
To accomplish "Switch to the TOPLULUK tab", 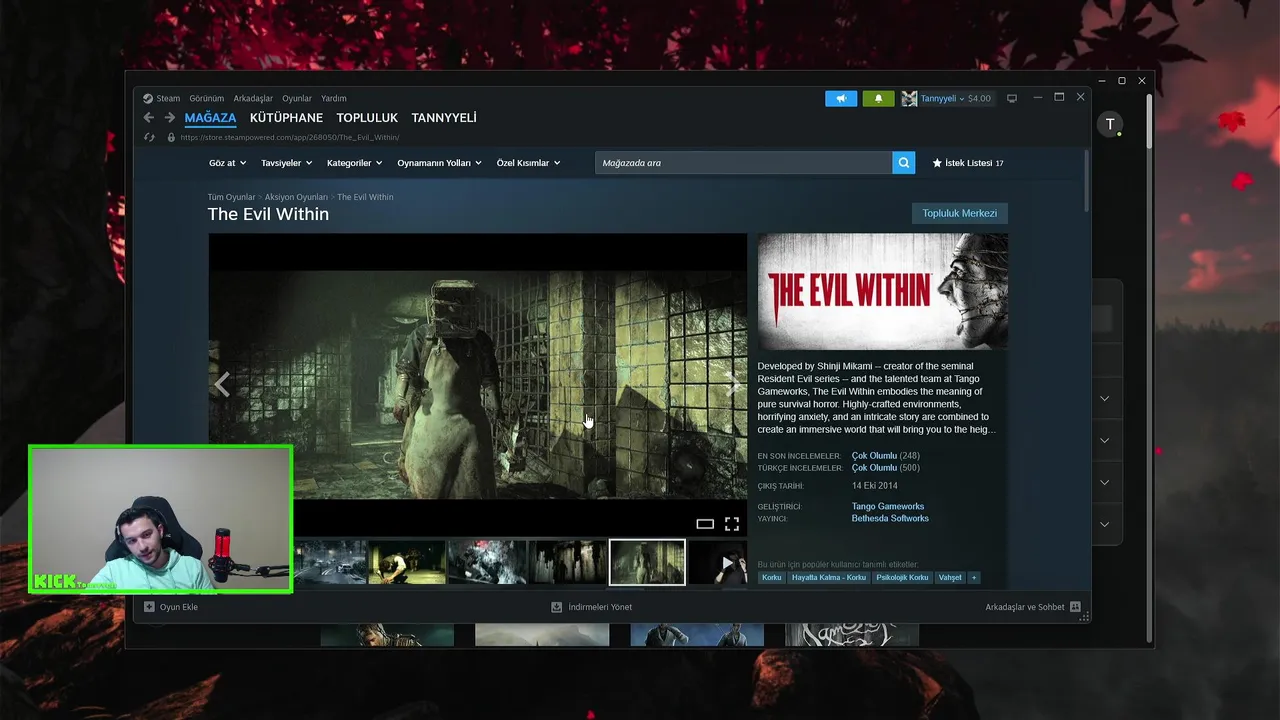I will tap(367, 118).
